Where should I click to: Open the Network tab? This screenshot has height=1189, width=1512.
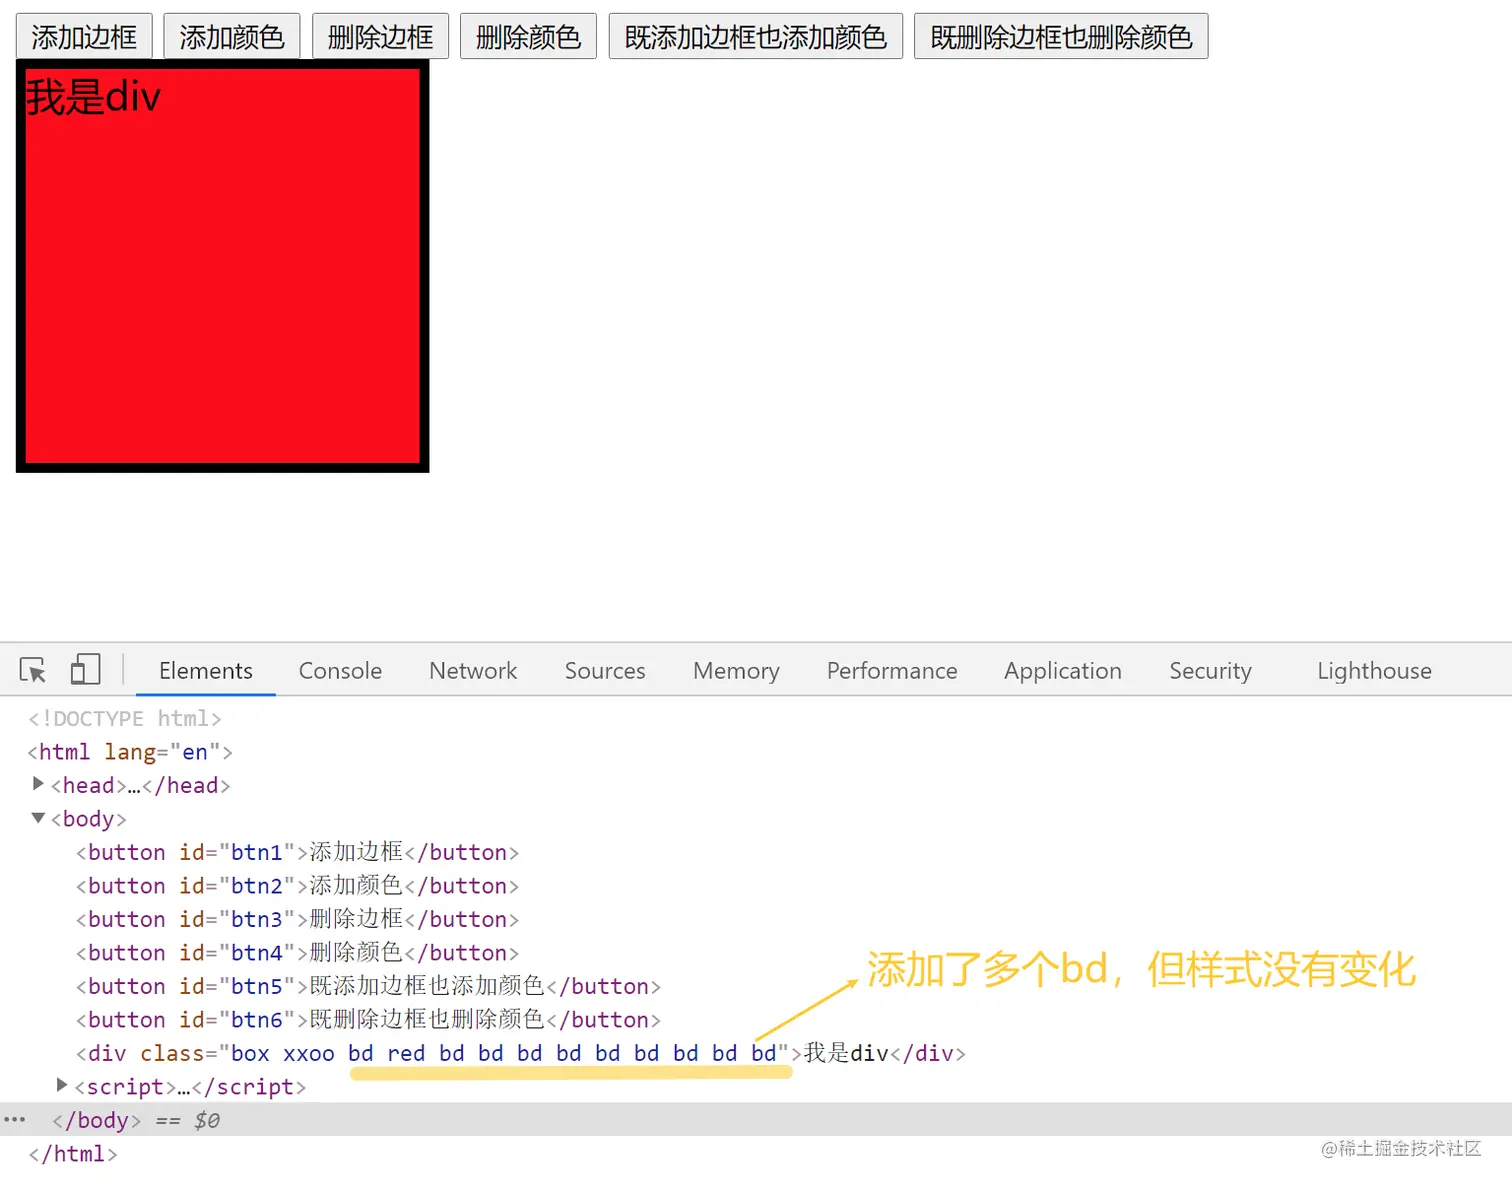pyautogui.click(x=472, y=671)
